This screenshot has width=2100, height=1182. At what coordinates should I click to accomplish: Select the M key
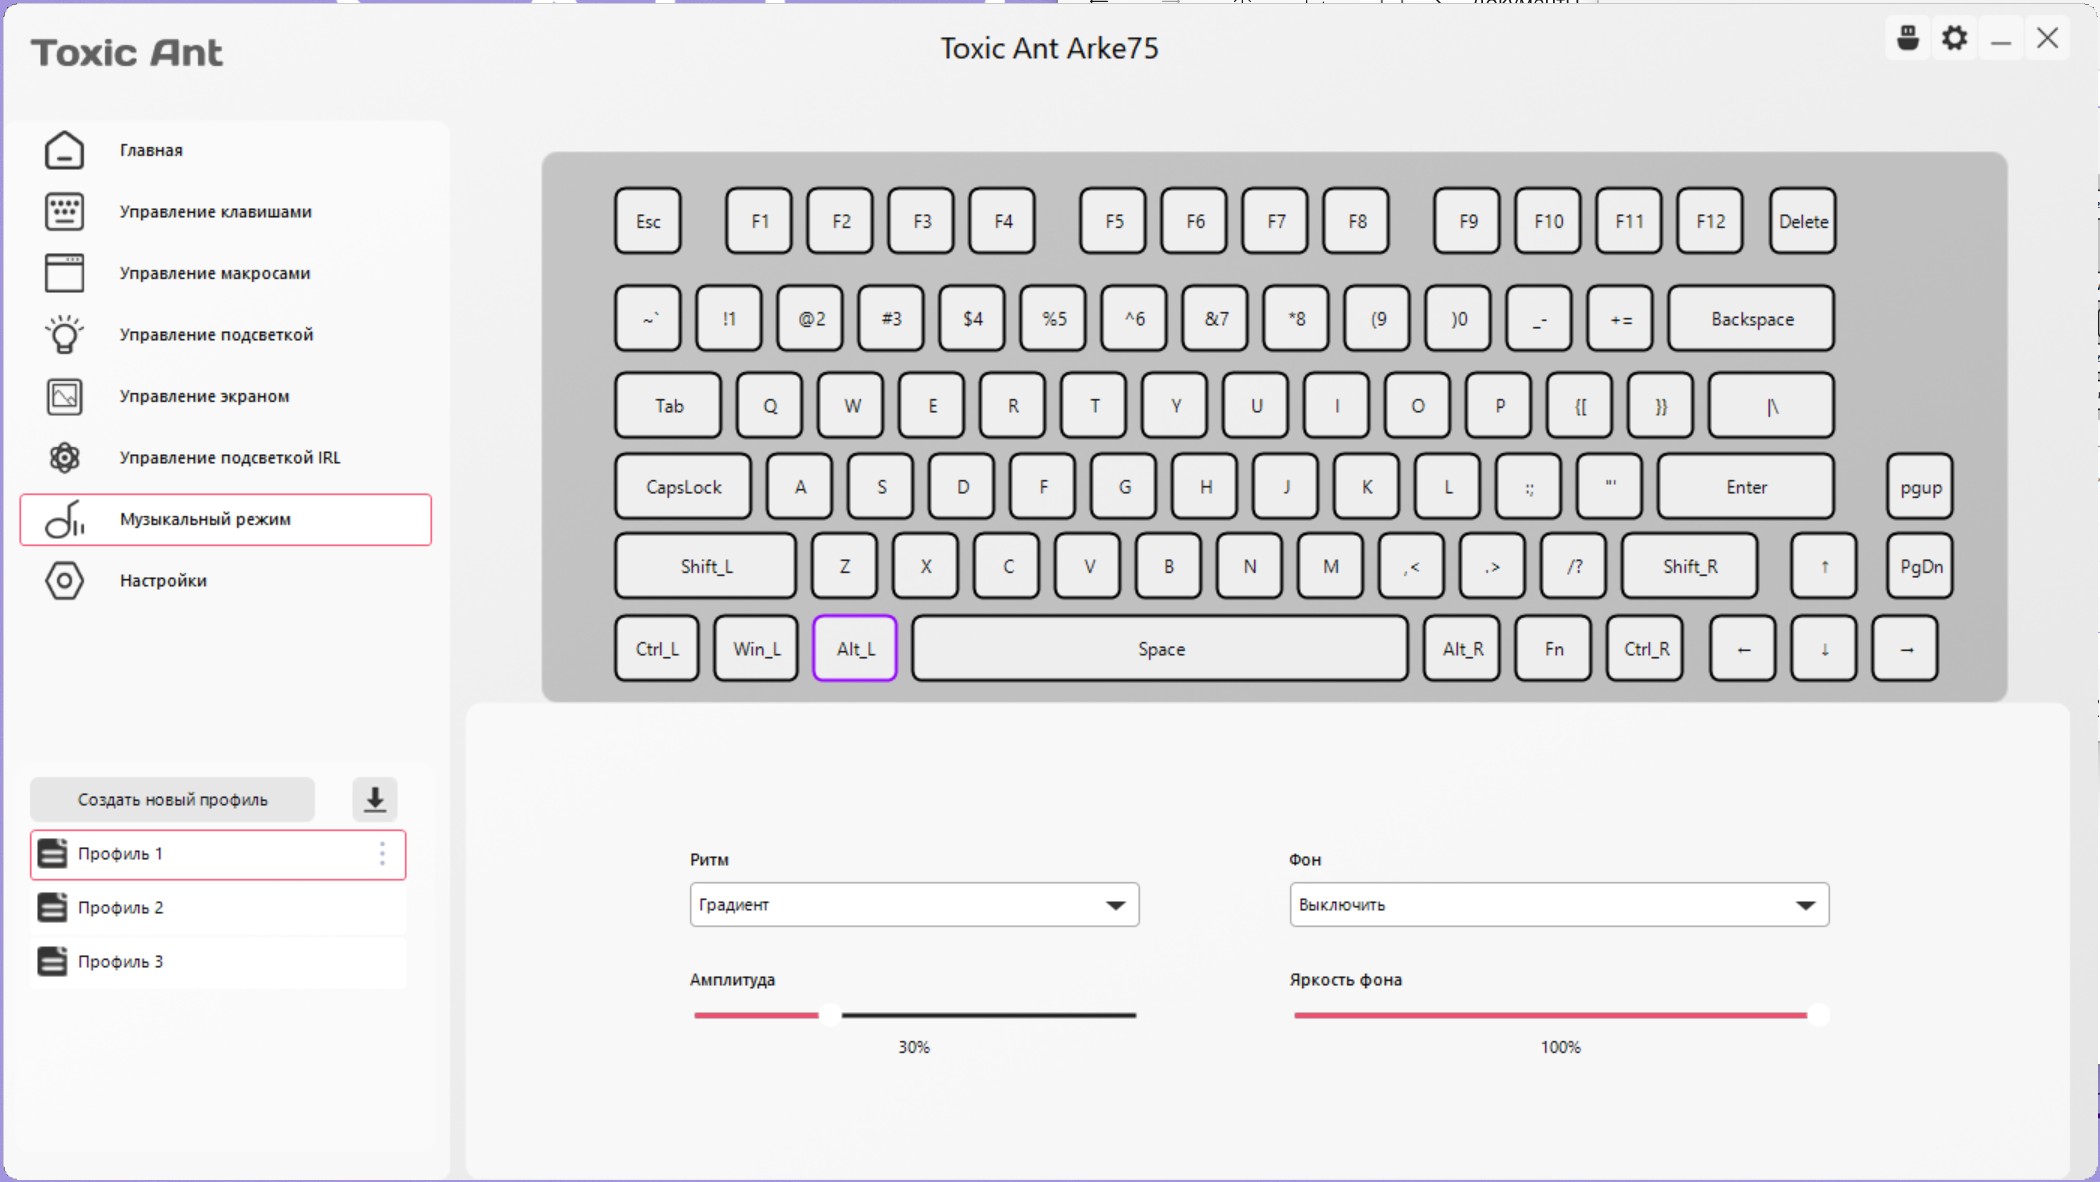click(x=1330, y=567)
